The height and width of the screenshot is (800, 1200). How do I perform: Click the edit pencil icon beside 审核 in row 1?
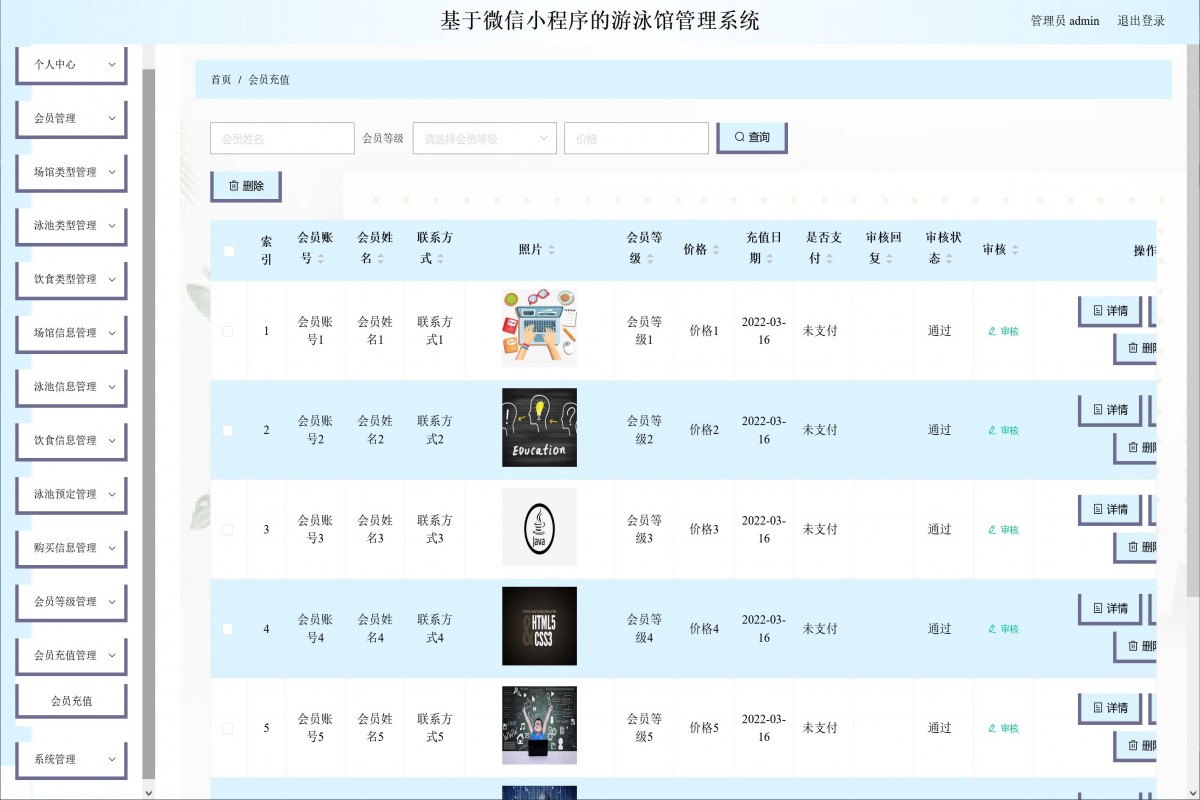click(x=991, y=330)
